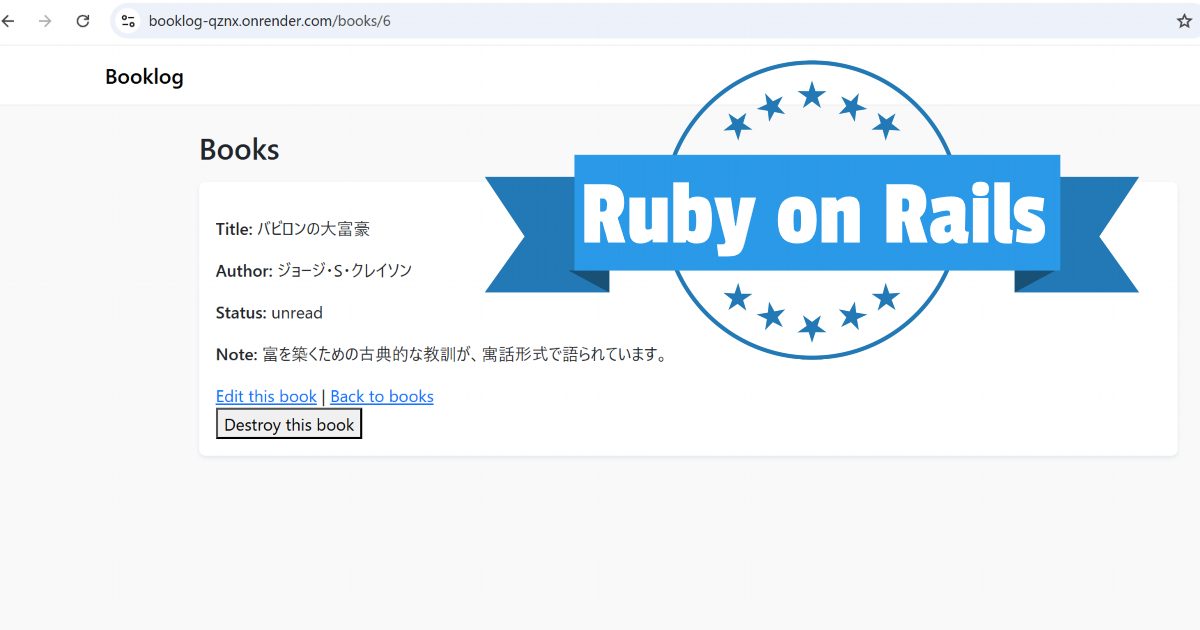Click the browser back arrow
1200x630 pixels.
(9, 21)
